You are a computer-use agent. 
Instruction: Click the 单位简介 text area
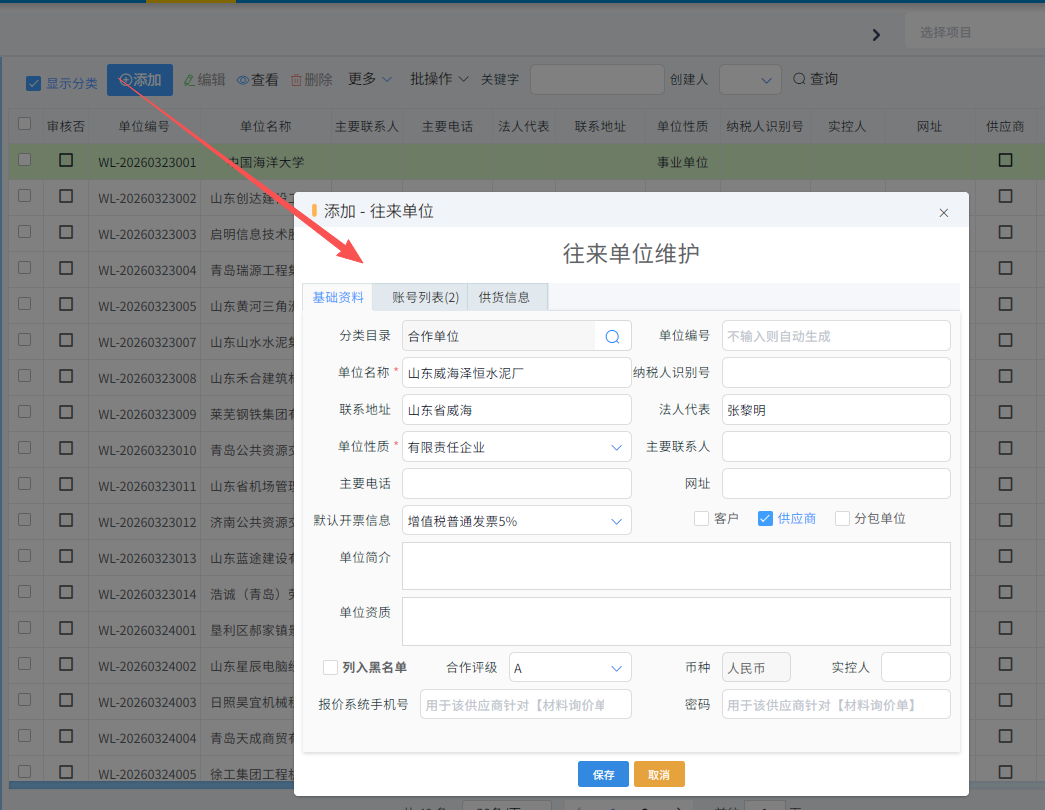pyautogui.click(x=676, y=566)
